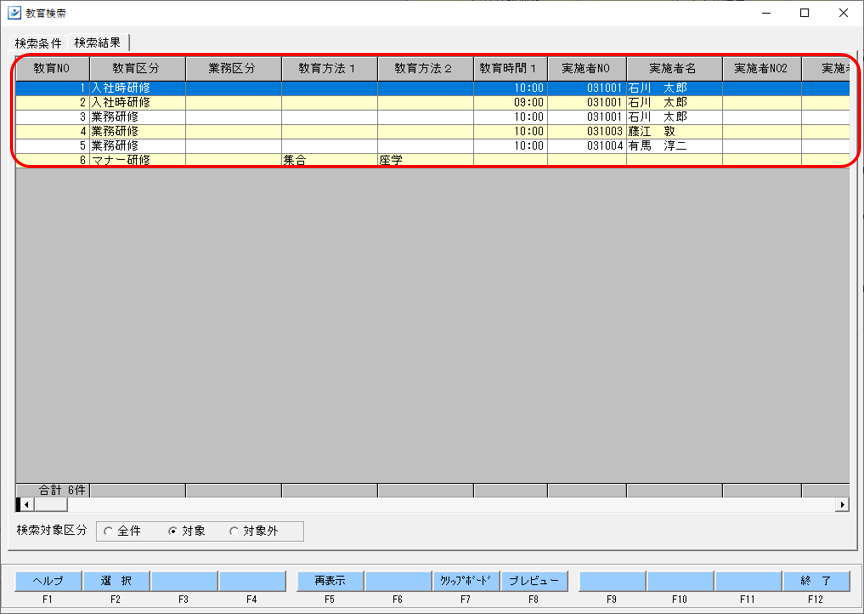The image size is (864, 614).
Task: Click the horizontal scrollbar right arrow
Action: coord(842,504)
